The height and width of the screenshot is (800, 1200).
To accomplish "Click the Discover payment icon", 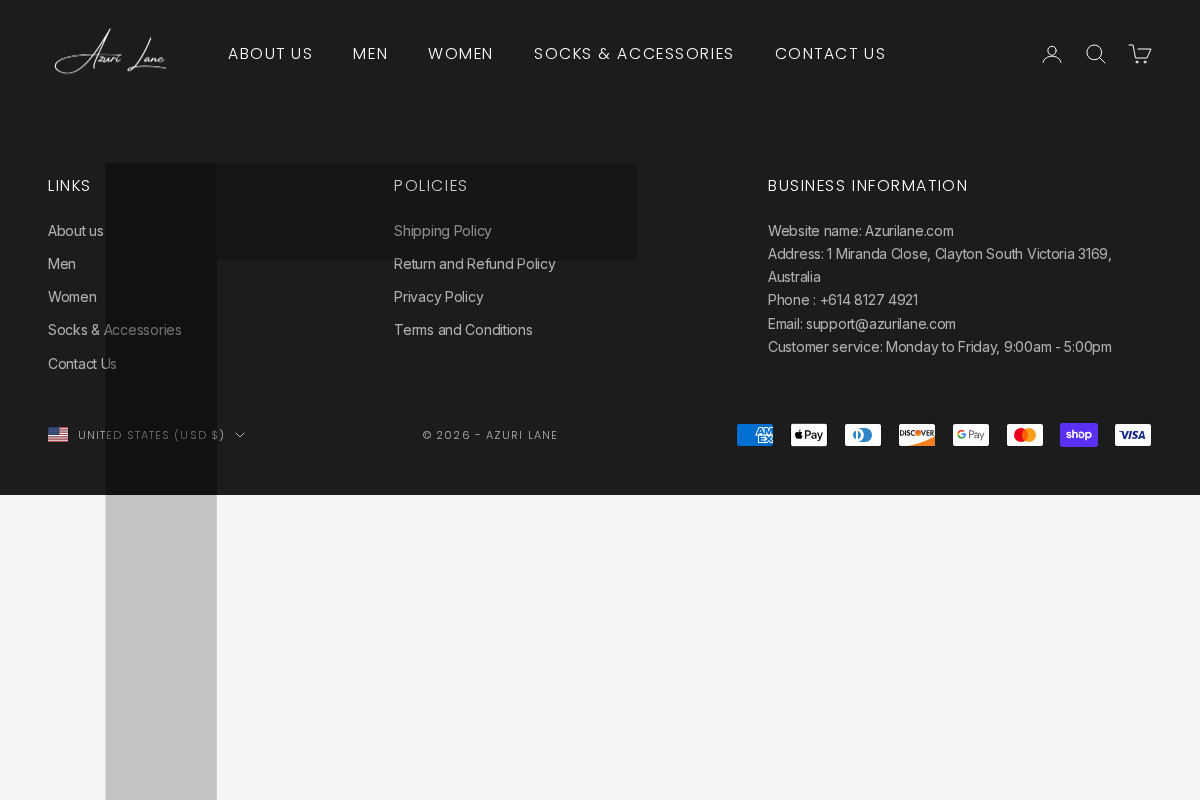I will 917,435.
